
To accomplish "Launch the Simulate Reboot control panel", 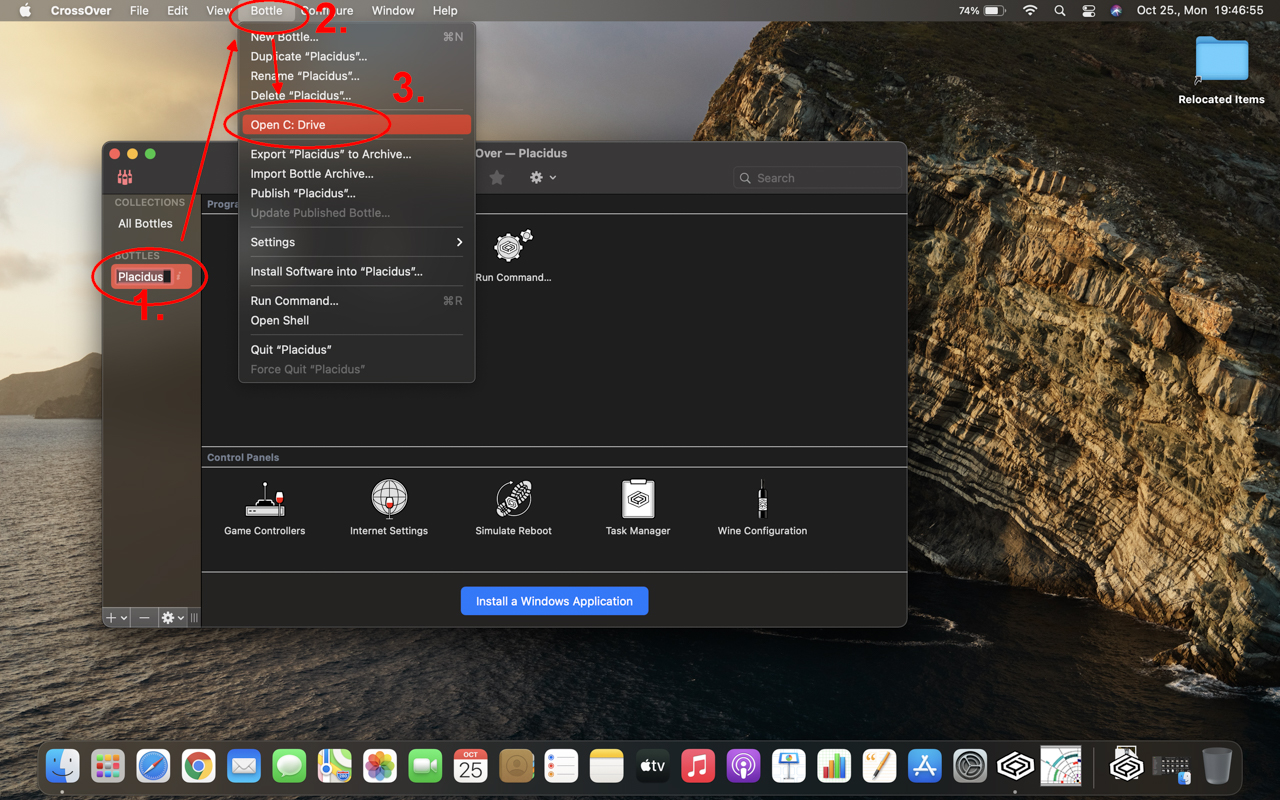I will (513, 508).
